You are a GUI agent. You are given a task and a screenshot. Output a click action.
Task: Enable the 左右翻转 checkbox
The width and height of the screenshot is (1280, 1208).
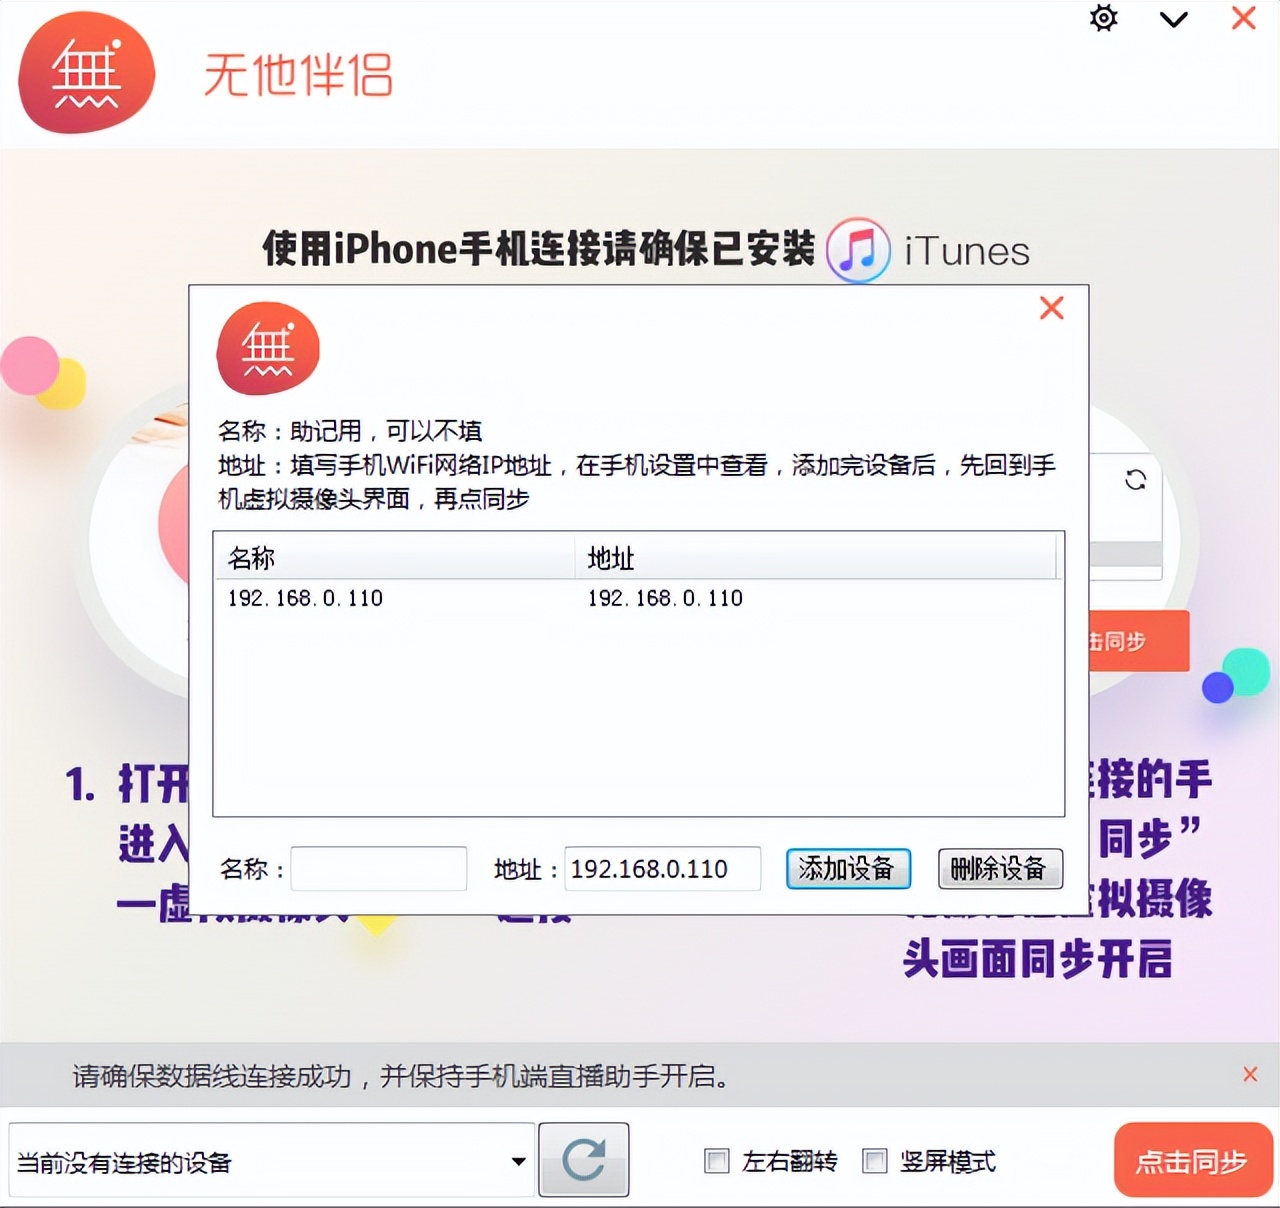716,1161
